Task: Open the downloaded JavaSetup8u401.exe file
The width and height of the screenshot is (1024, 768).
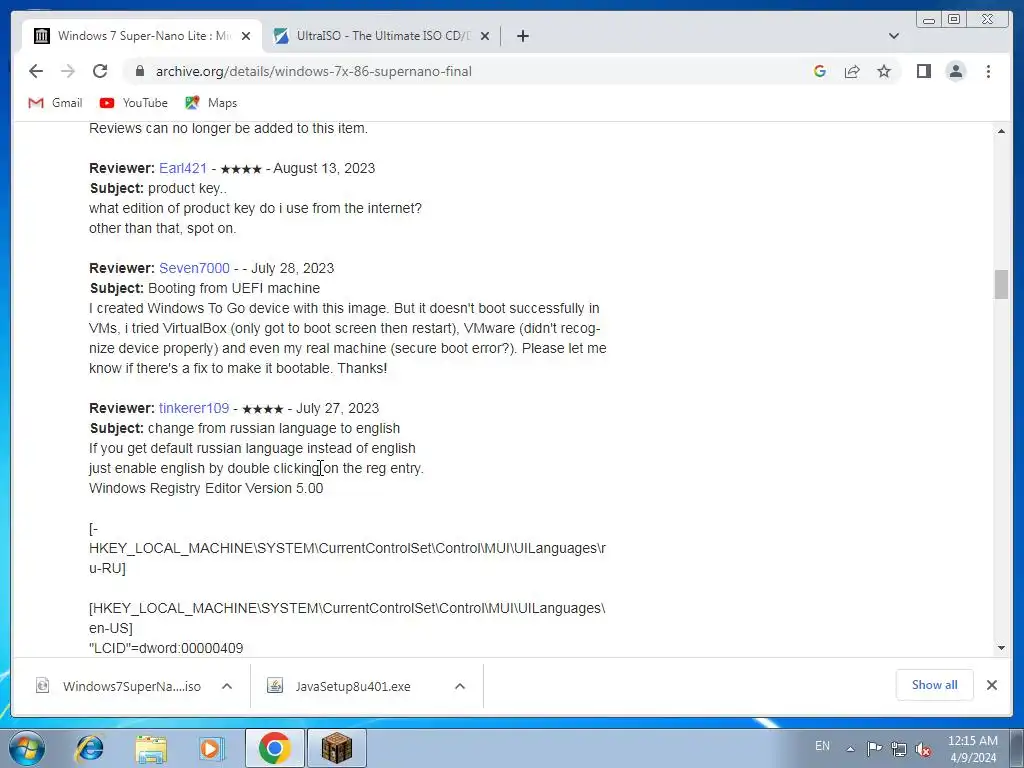Action: pos(338,686)
